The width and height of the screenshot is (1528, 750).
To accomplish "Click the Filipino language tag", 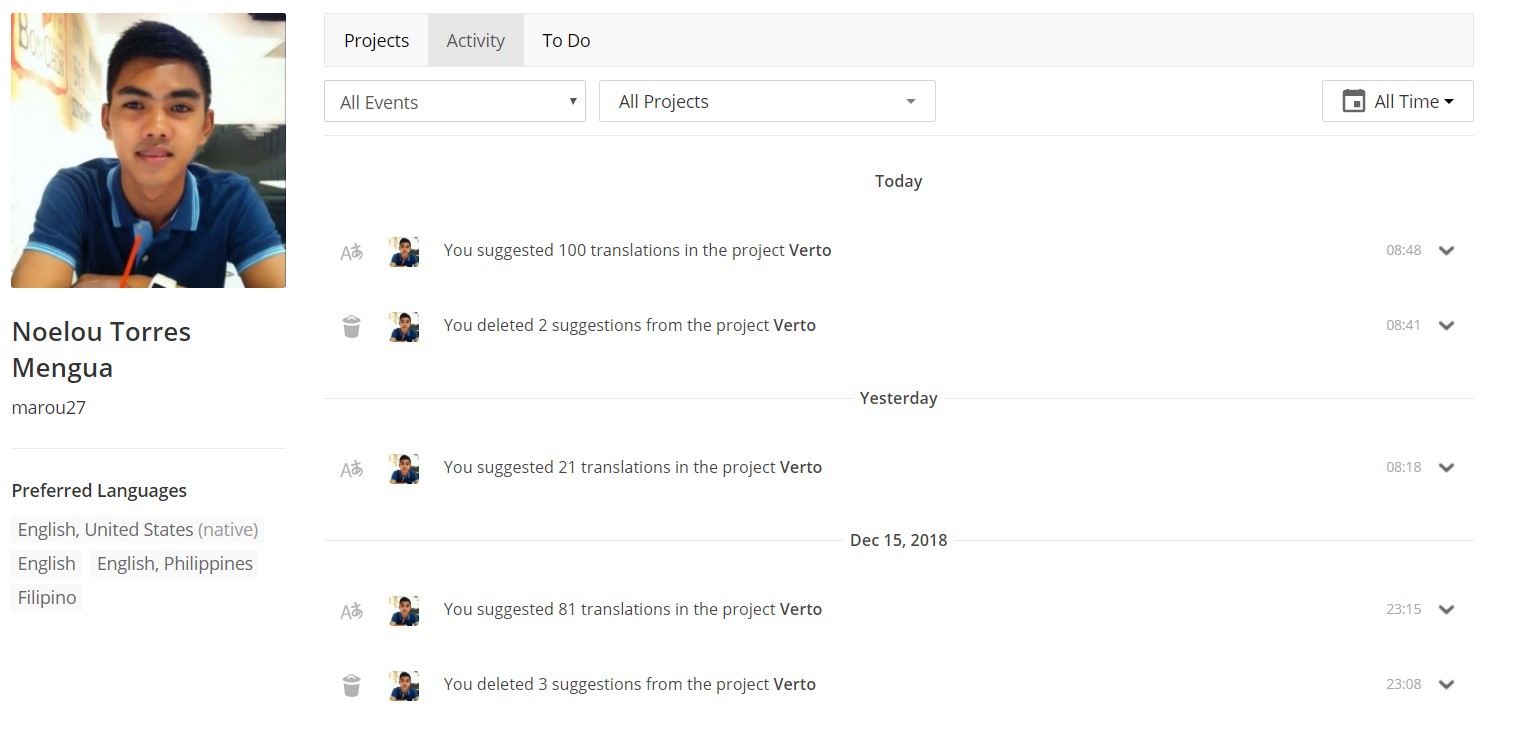I will click(47, 597).
